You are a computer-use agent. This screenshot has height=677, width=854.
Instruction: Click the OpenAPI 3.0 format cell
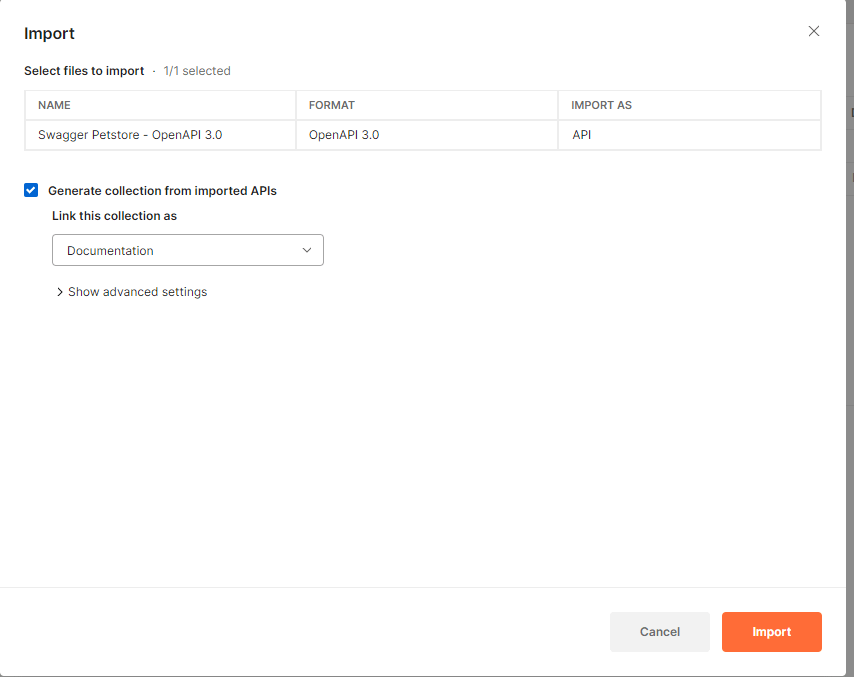[344, 135]
